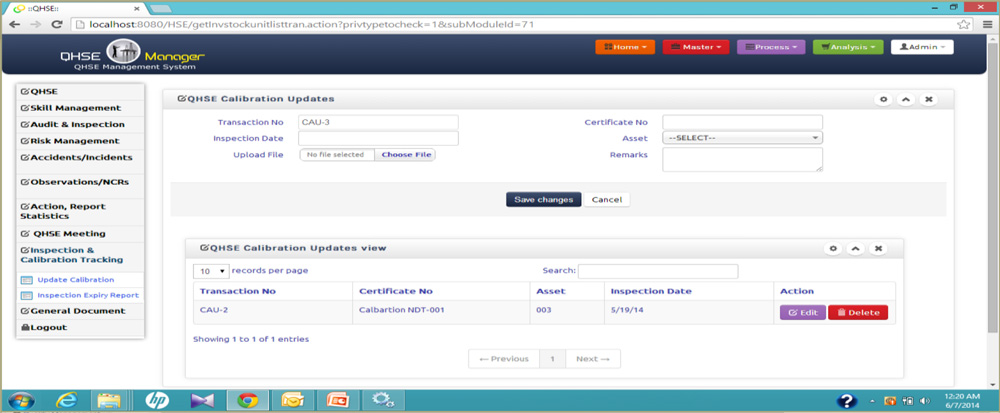The height and width of the screenshot is (413, 1000).
Task: Click the Certificate No input field
Action: (742, 122)
